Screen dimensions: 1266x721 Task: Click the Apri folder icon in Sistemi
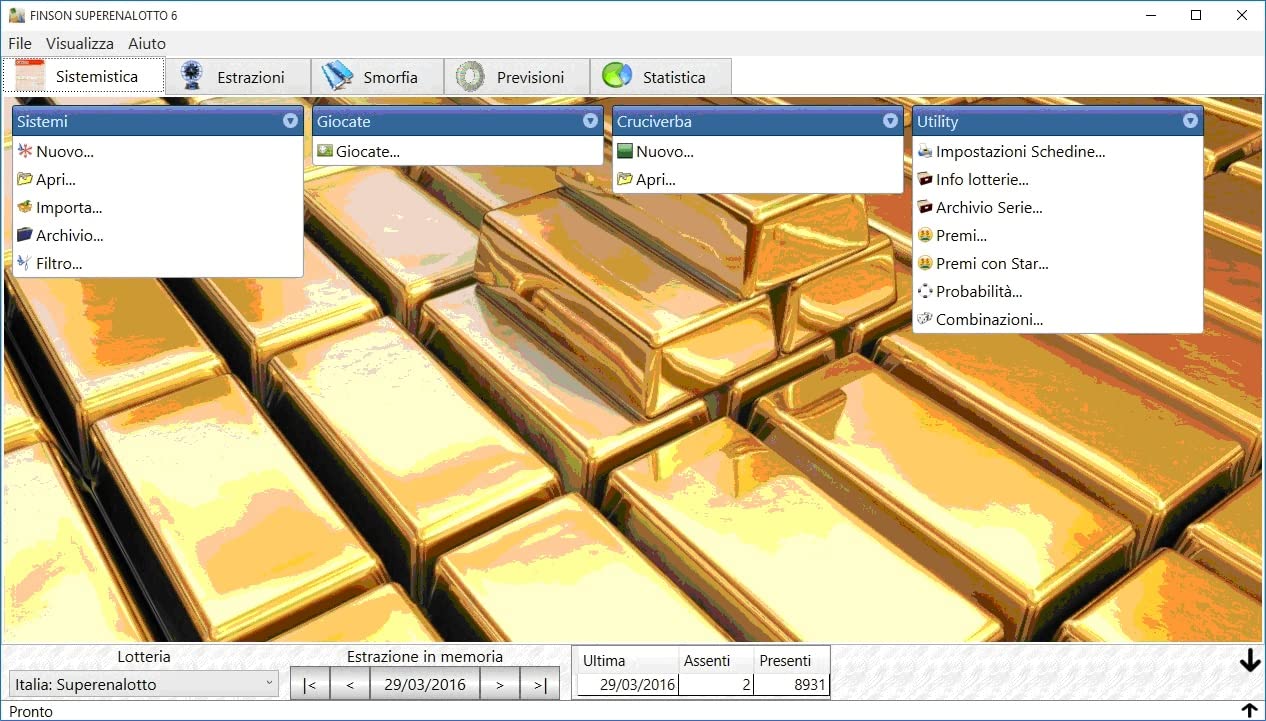point(25,180)
